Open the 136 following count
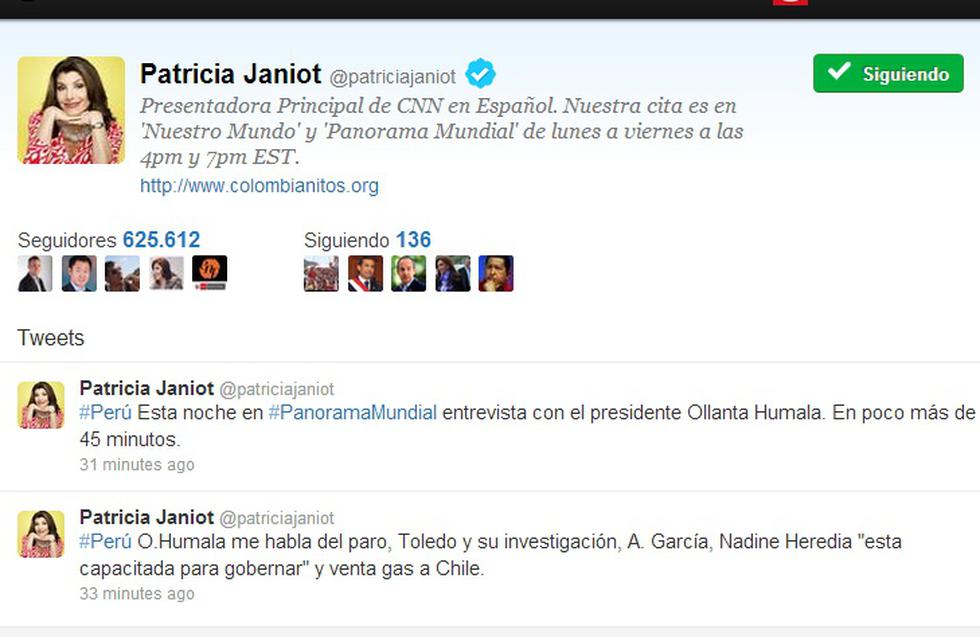 coord(413,240)
